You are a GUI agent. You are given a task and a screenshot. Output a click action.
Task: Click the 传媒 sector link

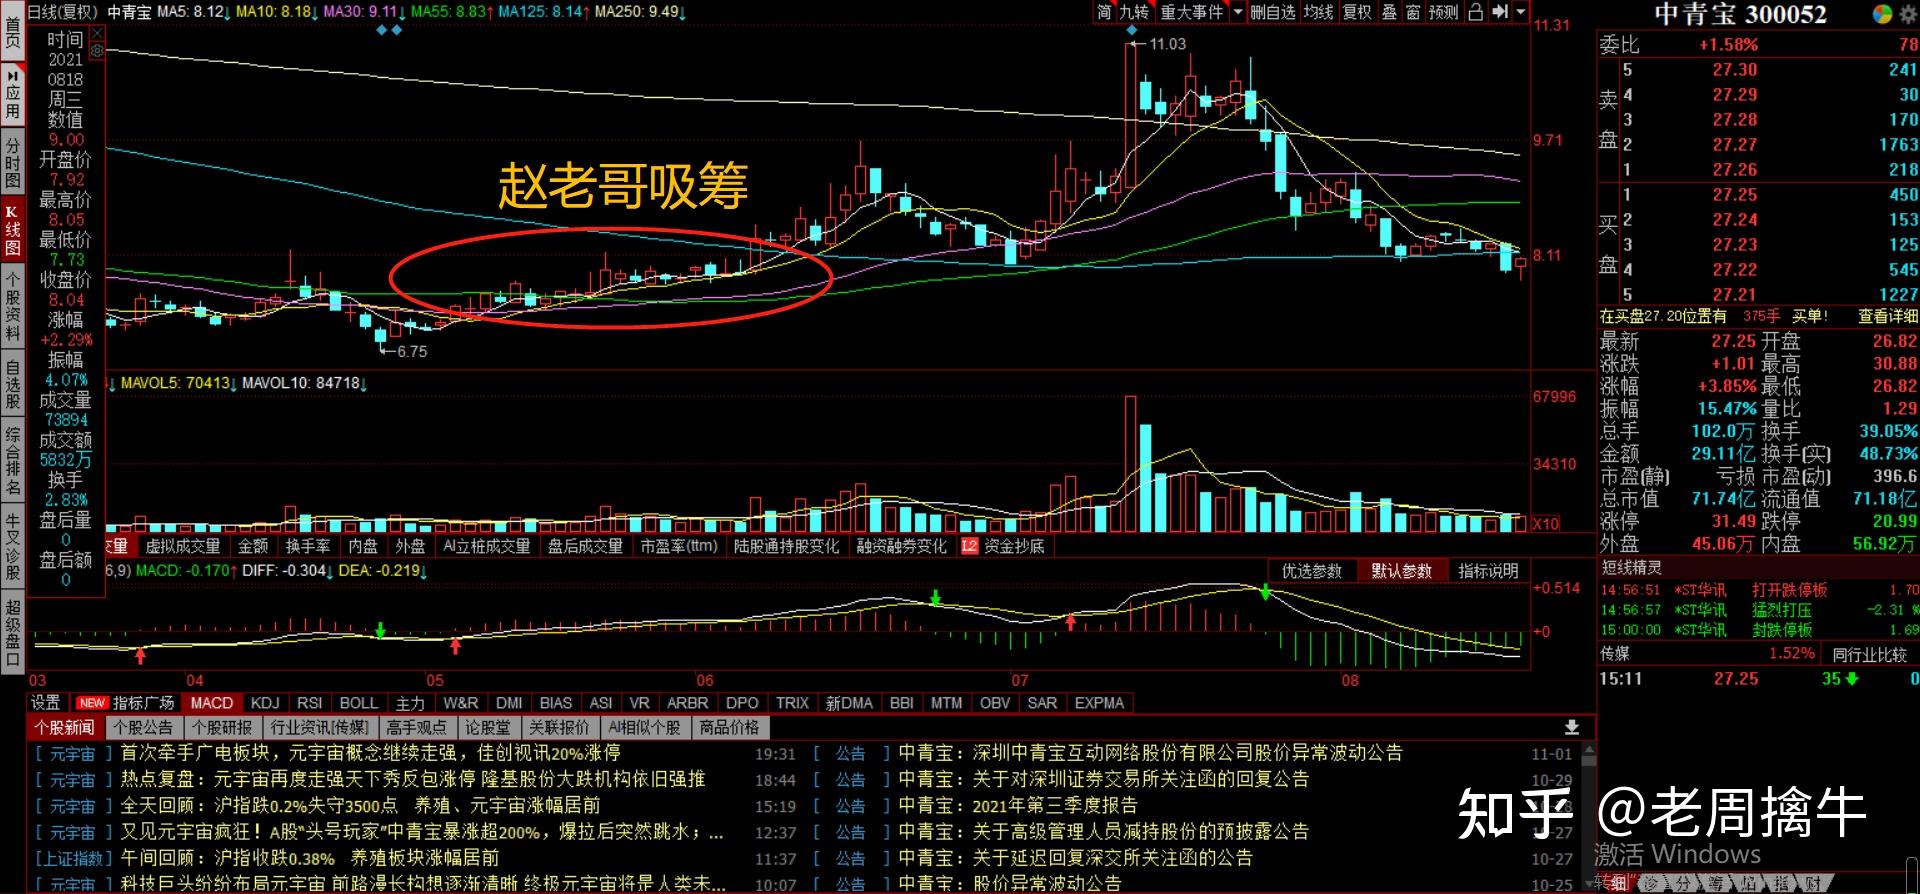pos(1614,654)
